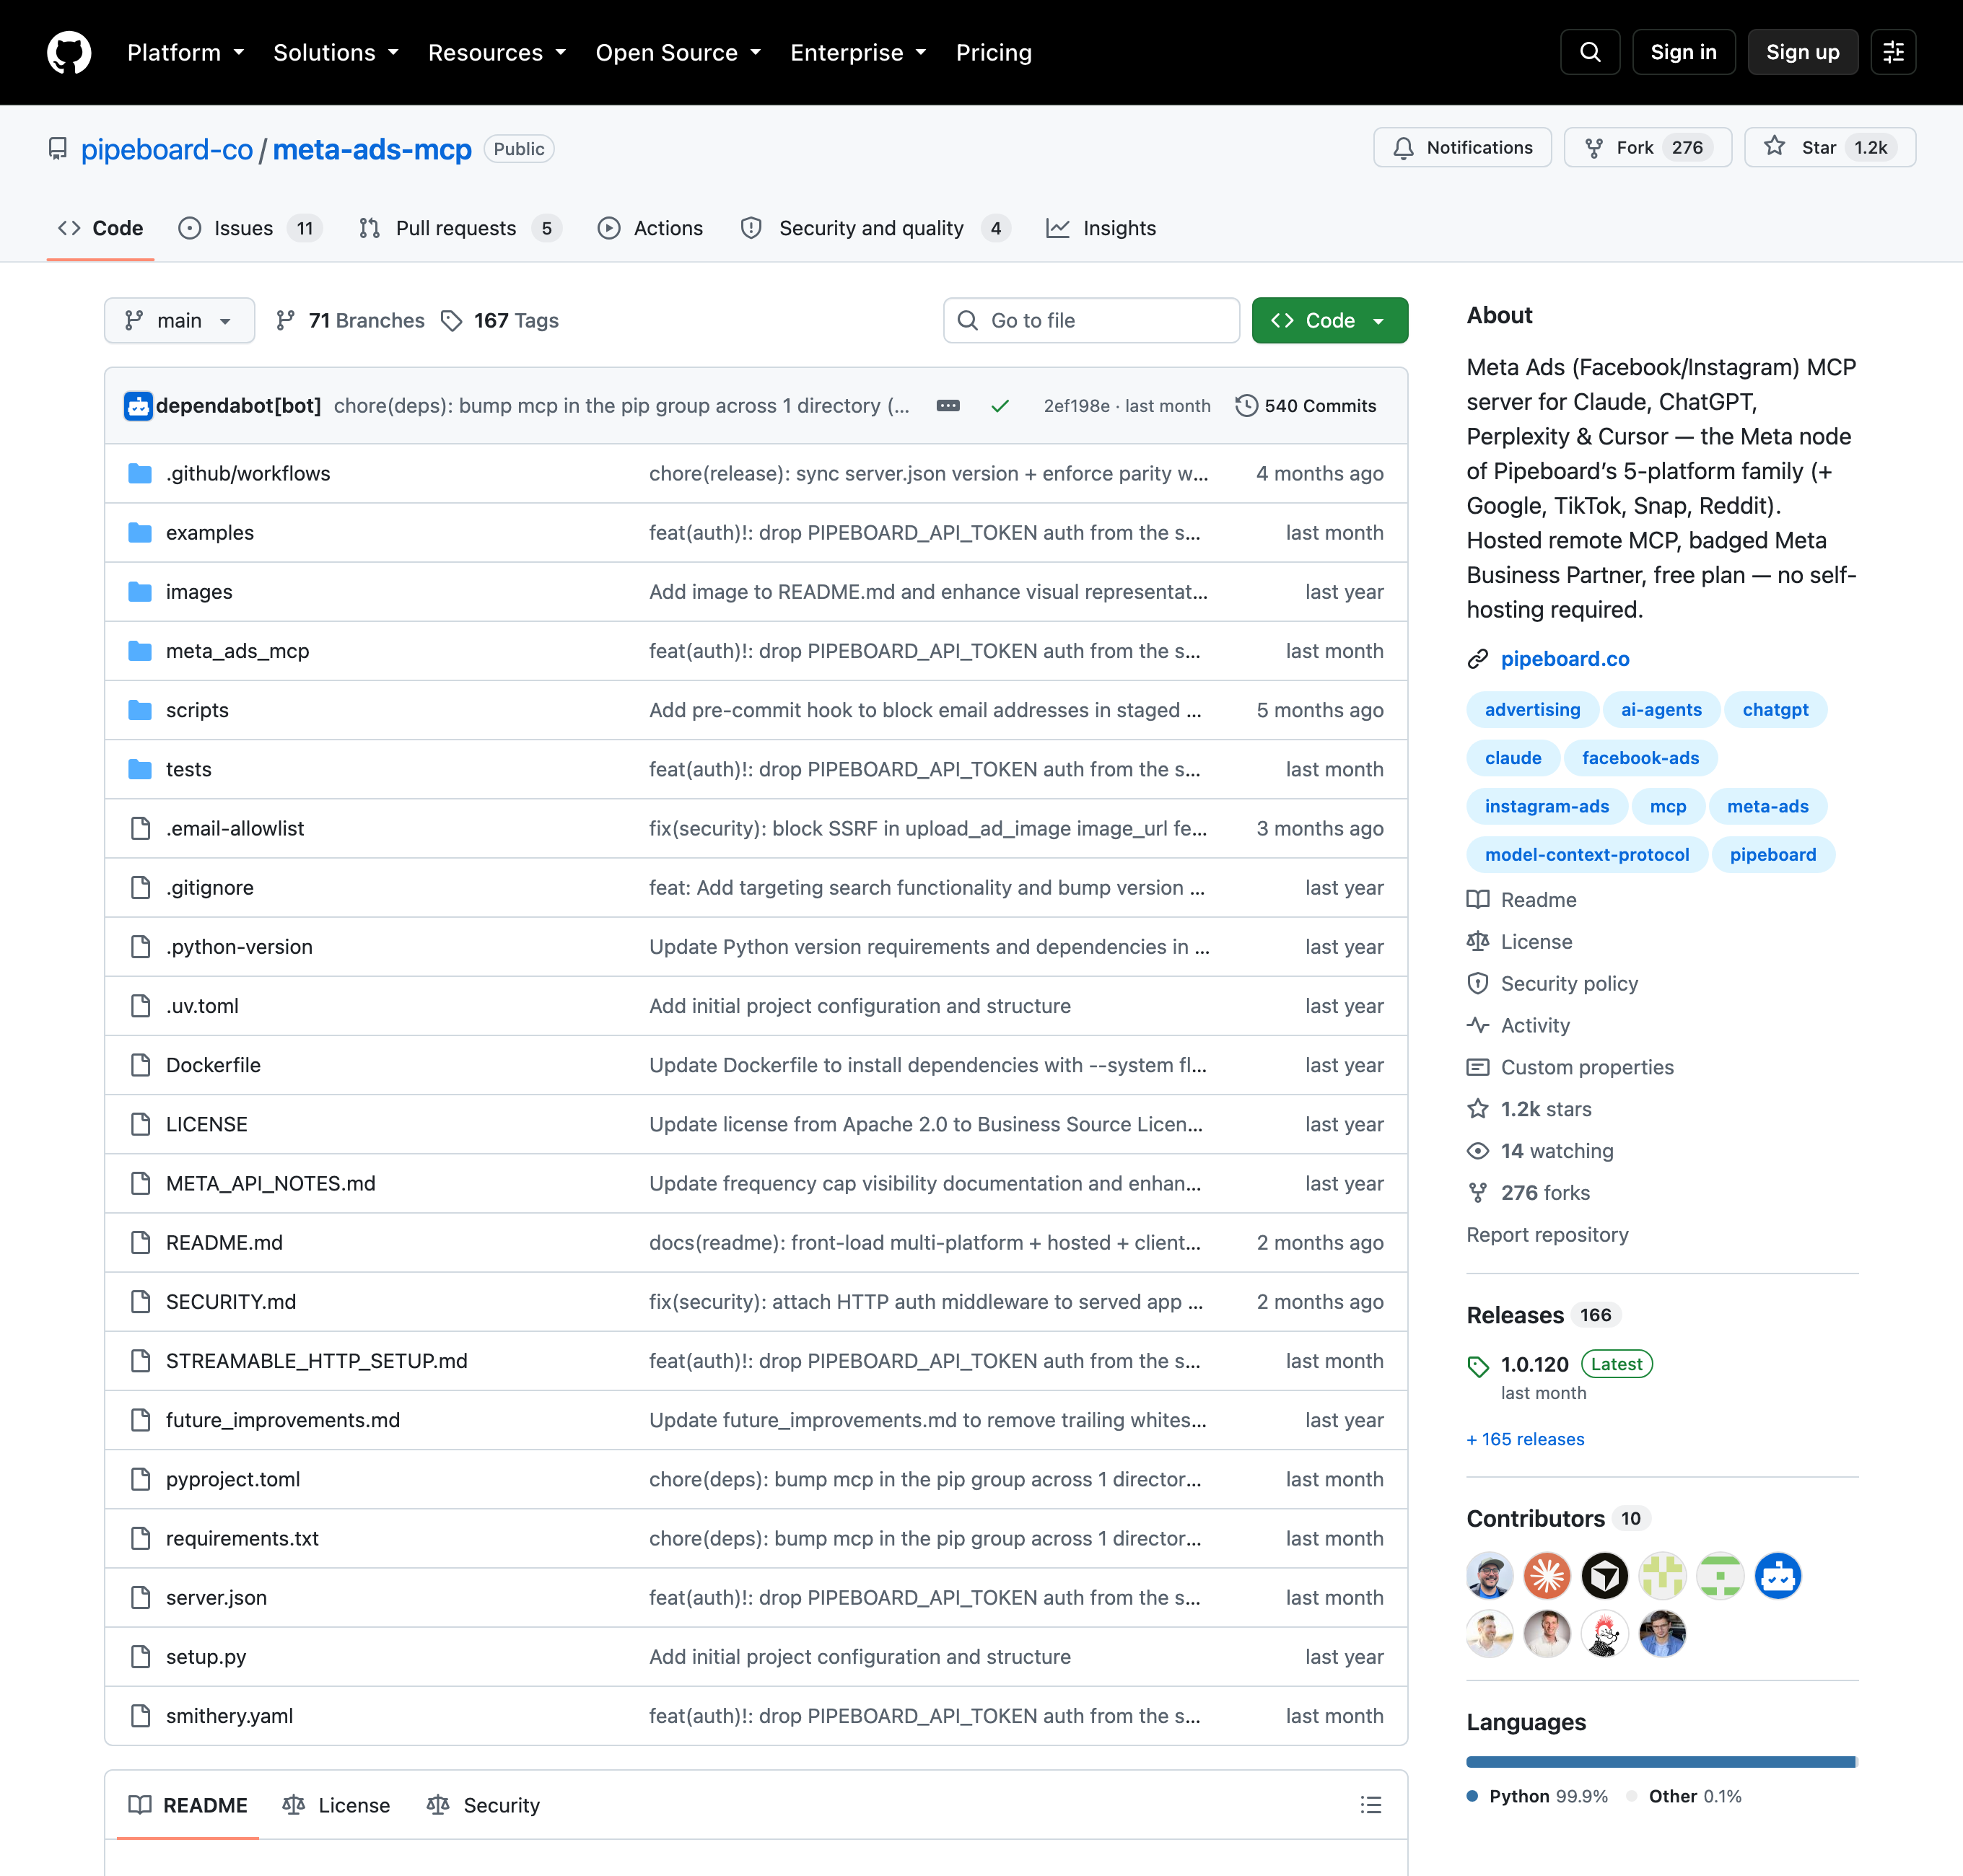Image resolution: width=1963 pixels, height=1876 pixels.
Task: Switch to the Actions tab
Action: coord(650,229)
